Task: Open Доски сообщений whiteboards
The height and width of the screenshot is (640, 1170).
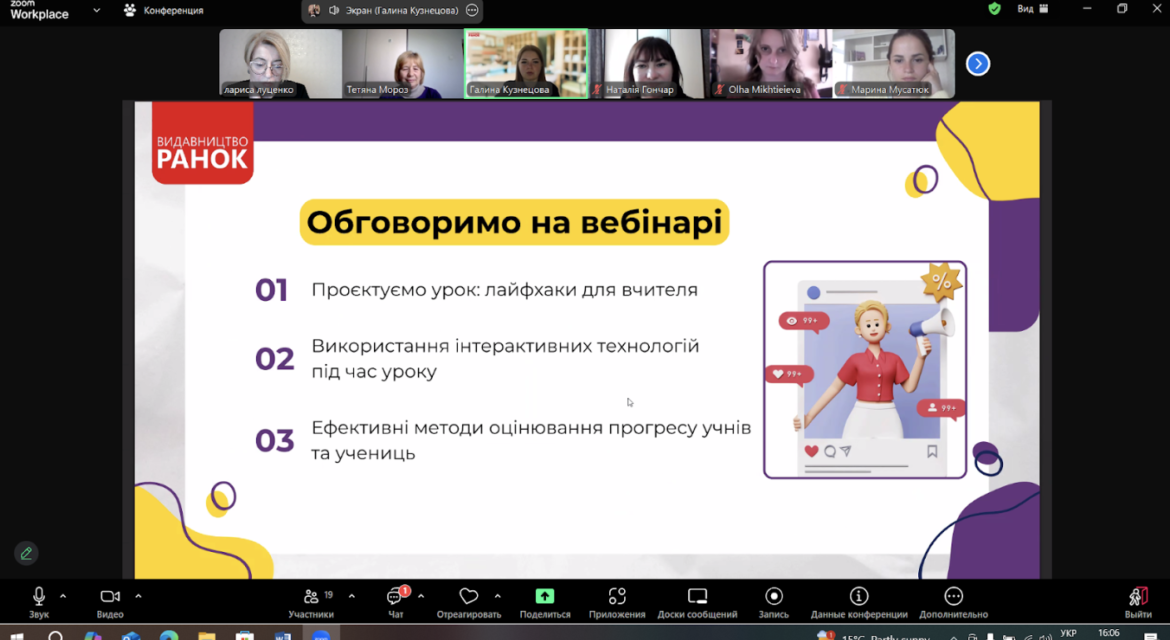Action: (x=697, y=603)
